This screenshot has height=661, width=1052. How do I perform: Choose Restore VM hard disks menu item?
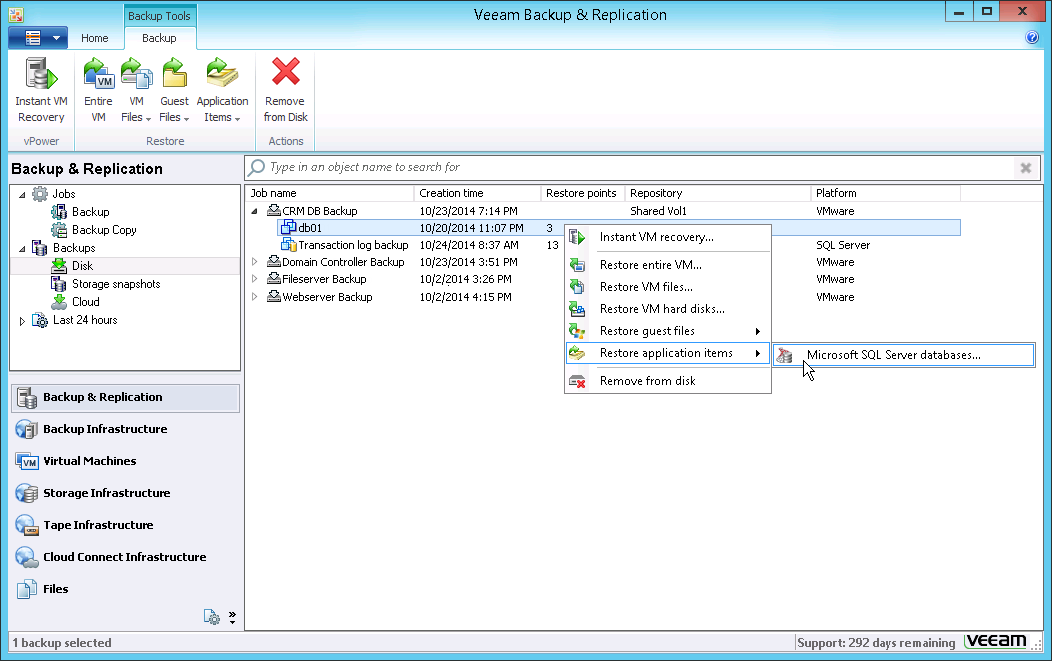point(668,309)
